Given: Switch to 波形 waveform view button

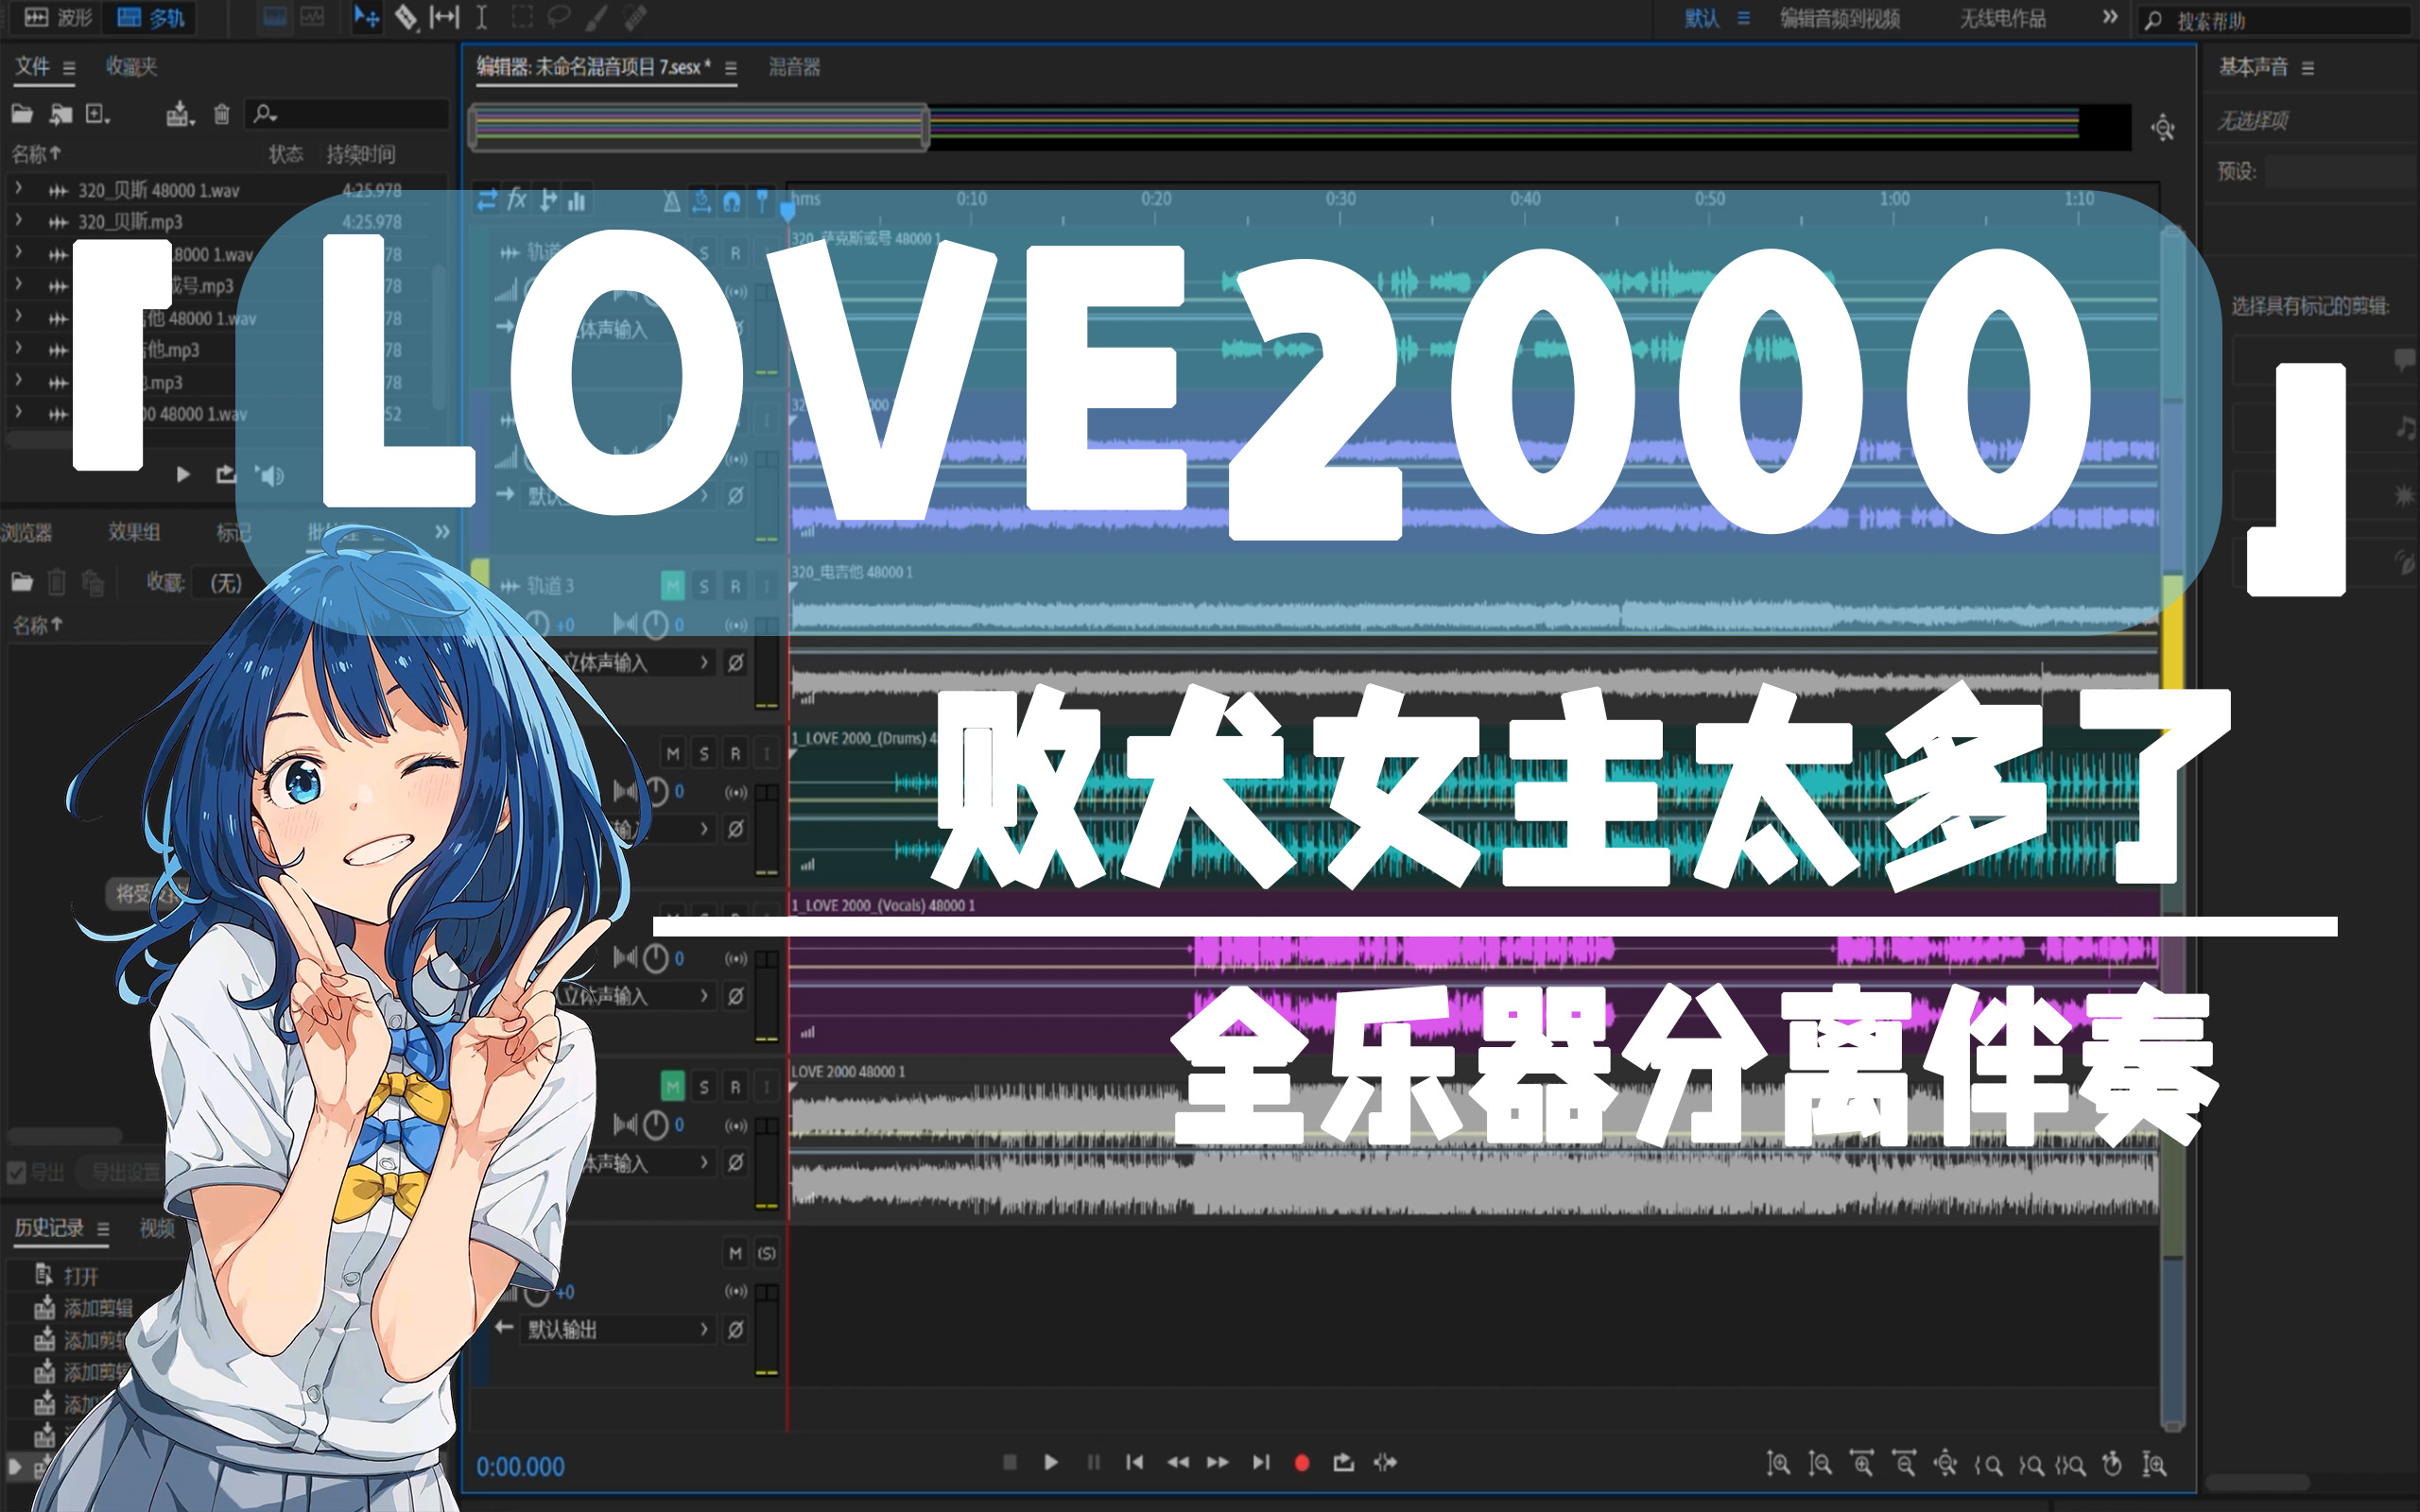Looking at the screenshot, I should click(58, 17).
